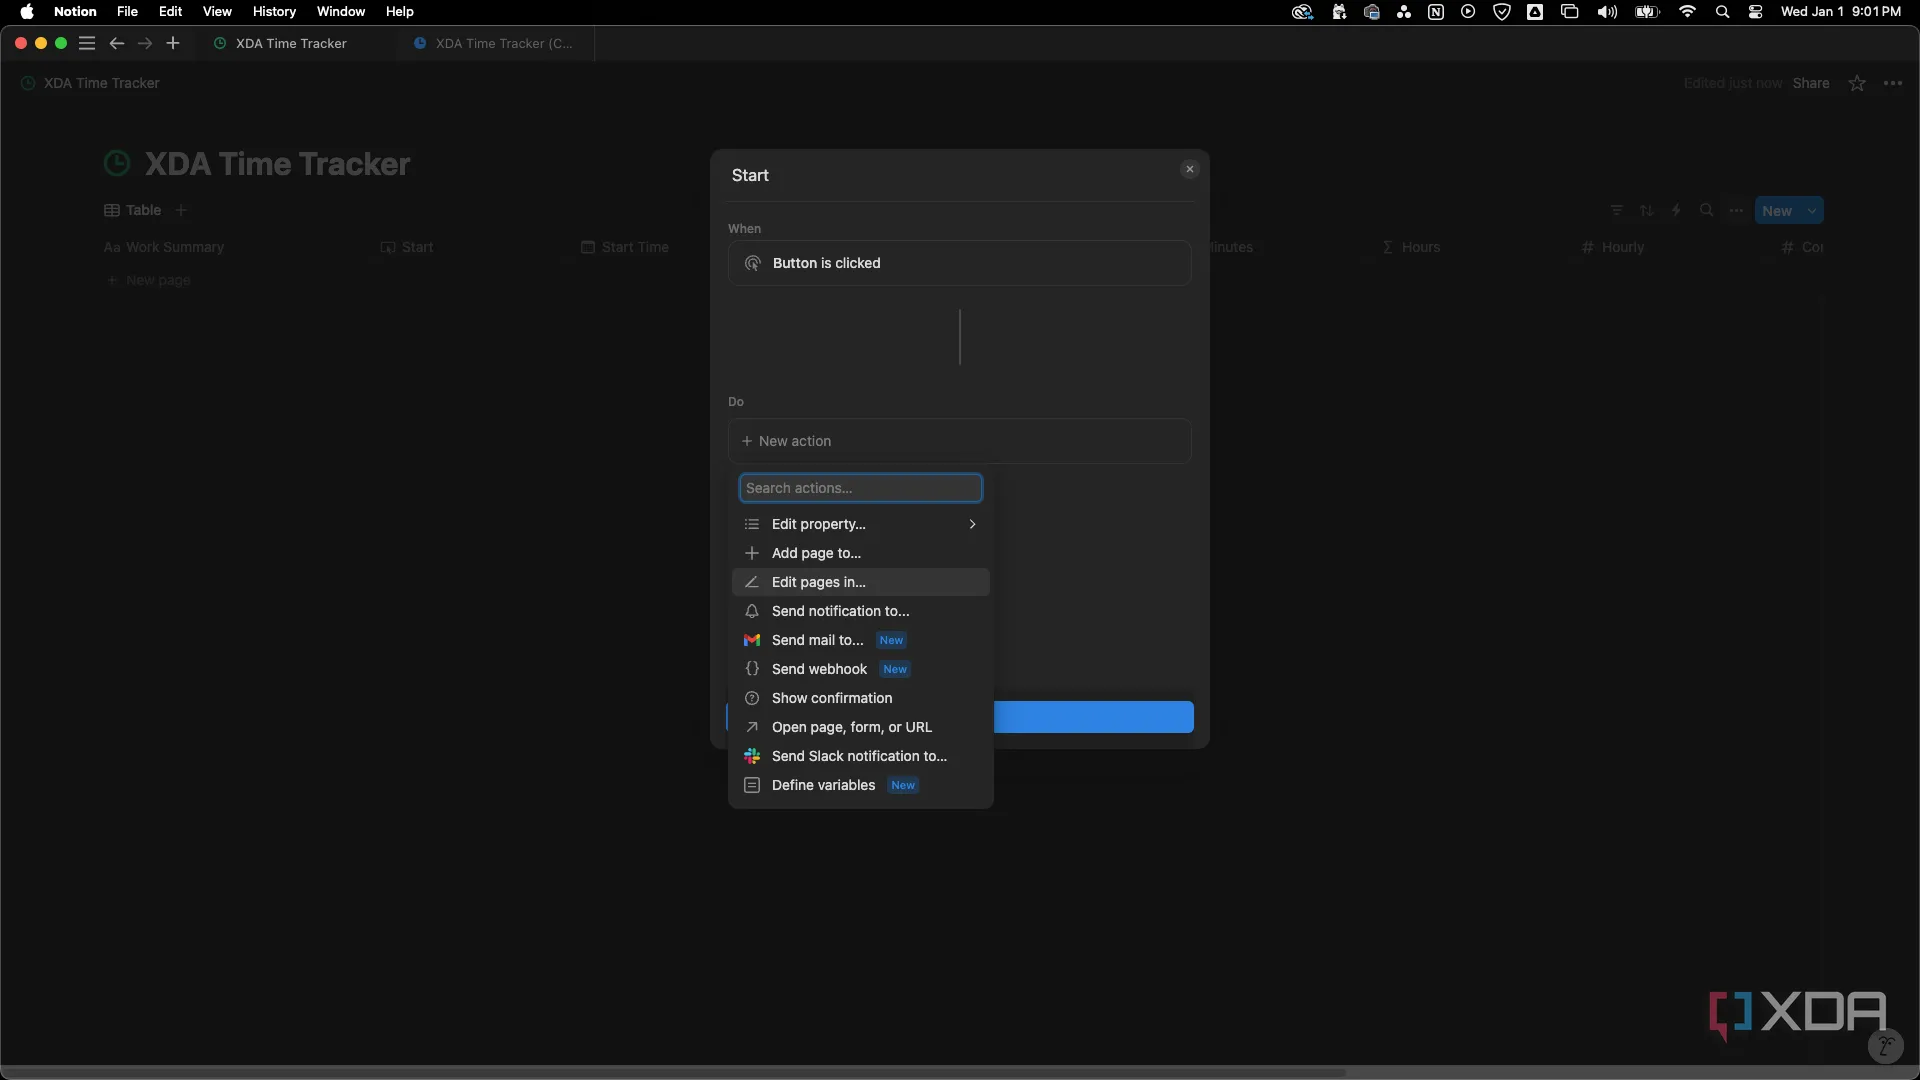Go back with the left arrow

pos(117,43)
